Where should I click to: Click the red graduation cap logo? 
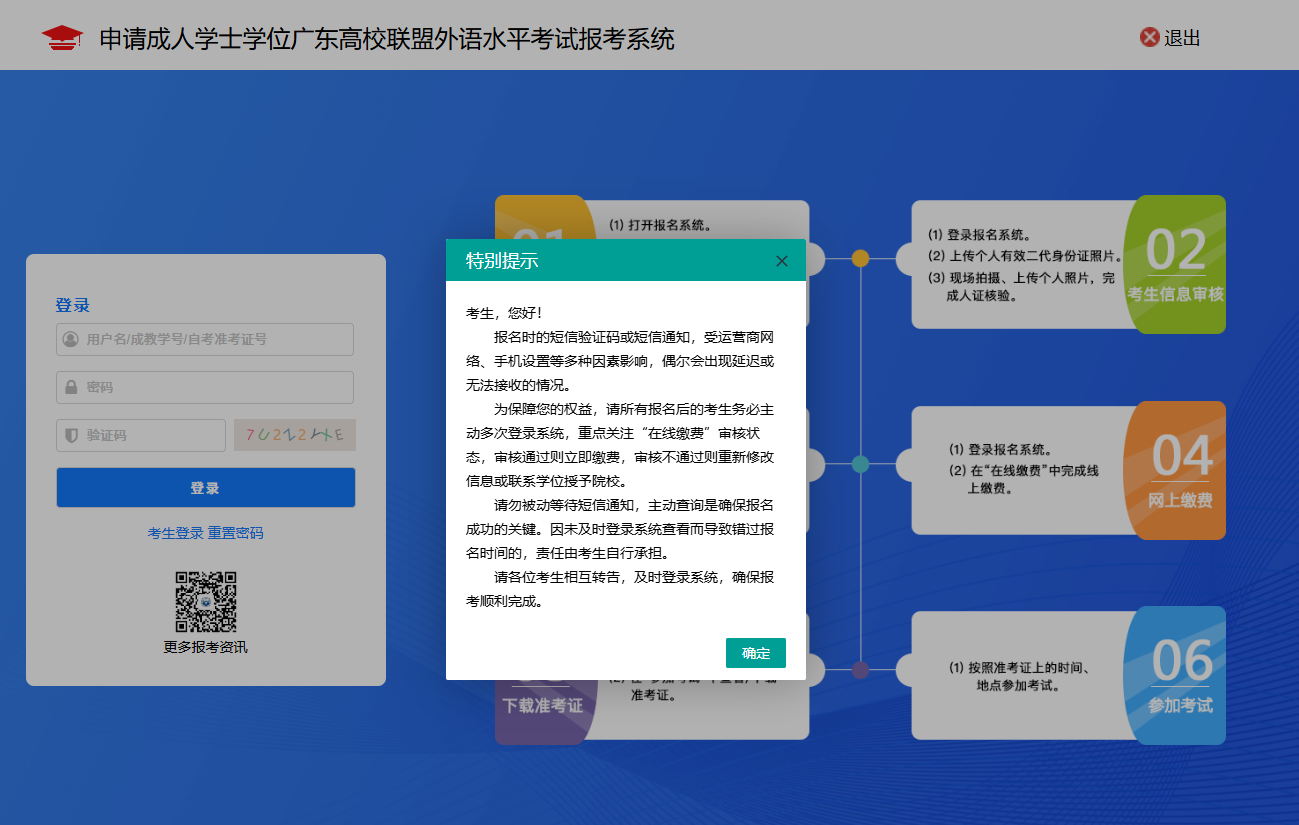62,38
